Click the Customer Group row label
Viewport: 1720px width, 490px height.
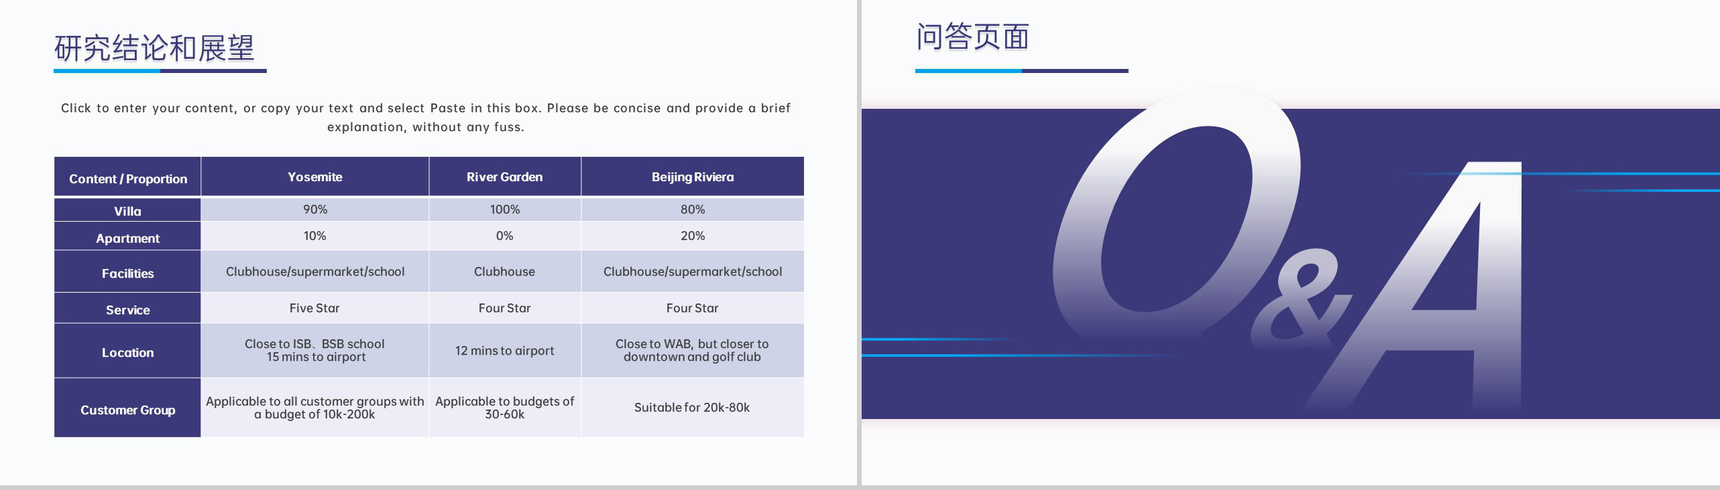(x=128, y=408)
